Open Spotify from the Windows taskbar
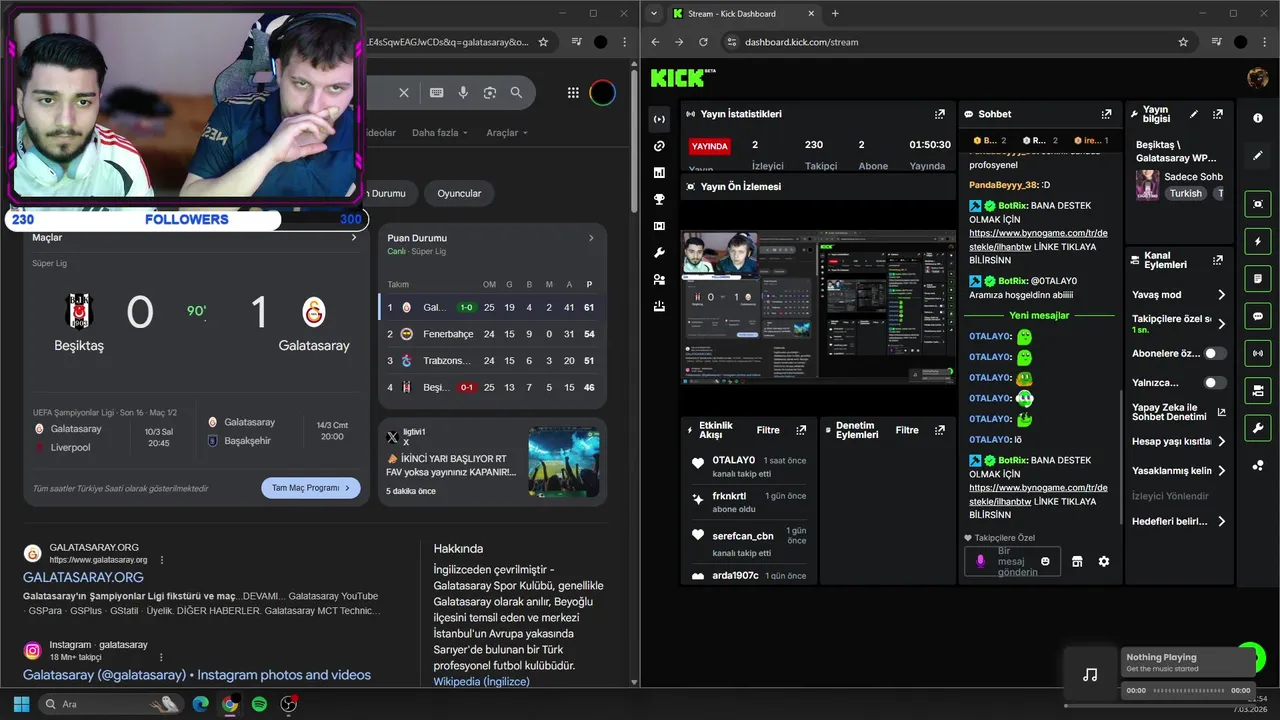The height and width of the screenshot is (720, 1280). coord(259,704)
